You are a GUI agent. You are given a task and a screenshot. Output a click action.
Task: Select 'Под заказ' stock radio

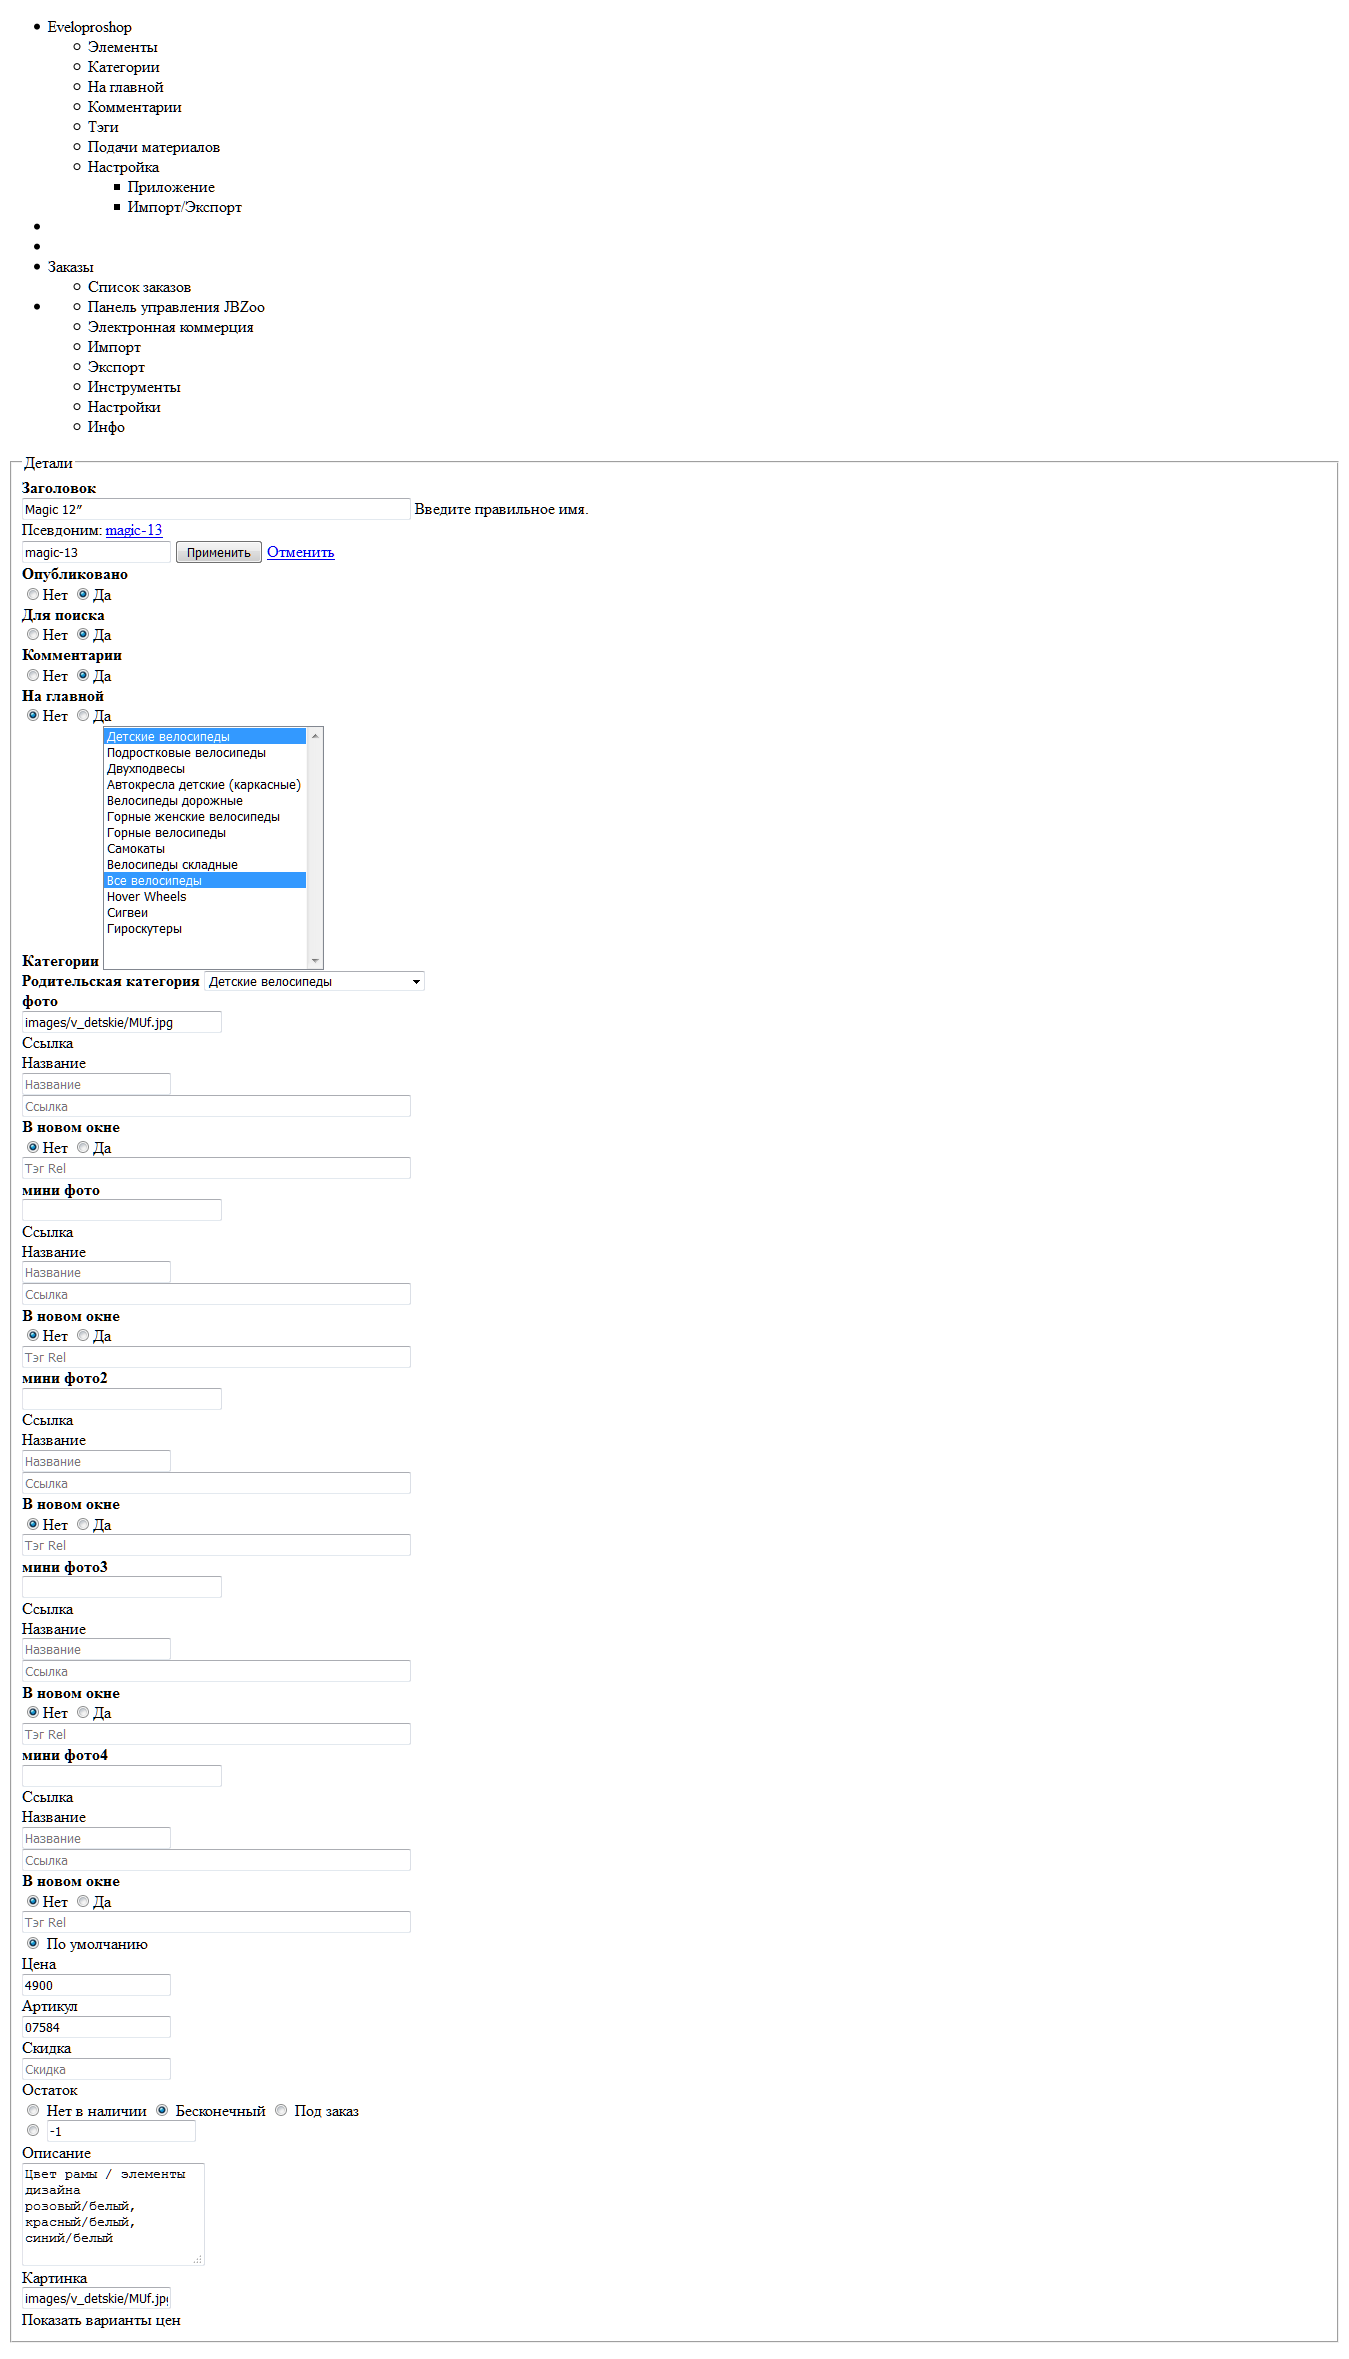tap(281, 2110)
